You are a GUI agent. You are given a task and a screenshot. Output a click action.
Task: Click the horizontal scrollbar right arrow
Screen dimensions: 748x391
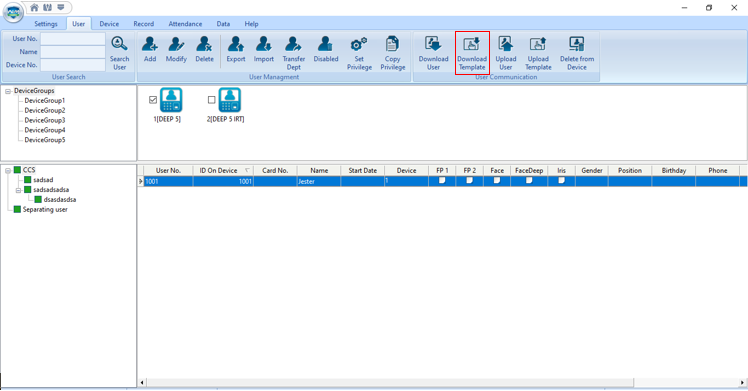[742, 382]
